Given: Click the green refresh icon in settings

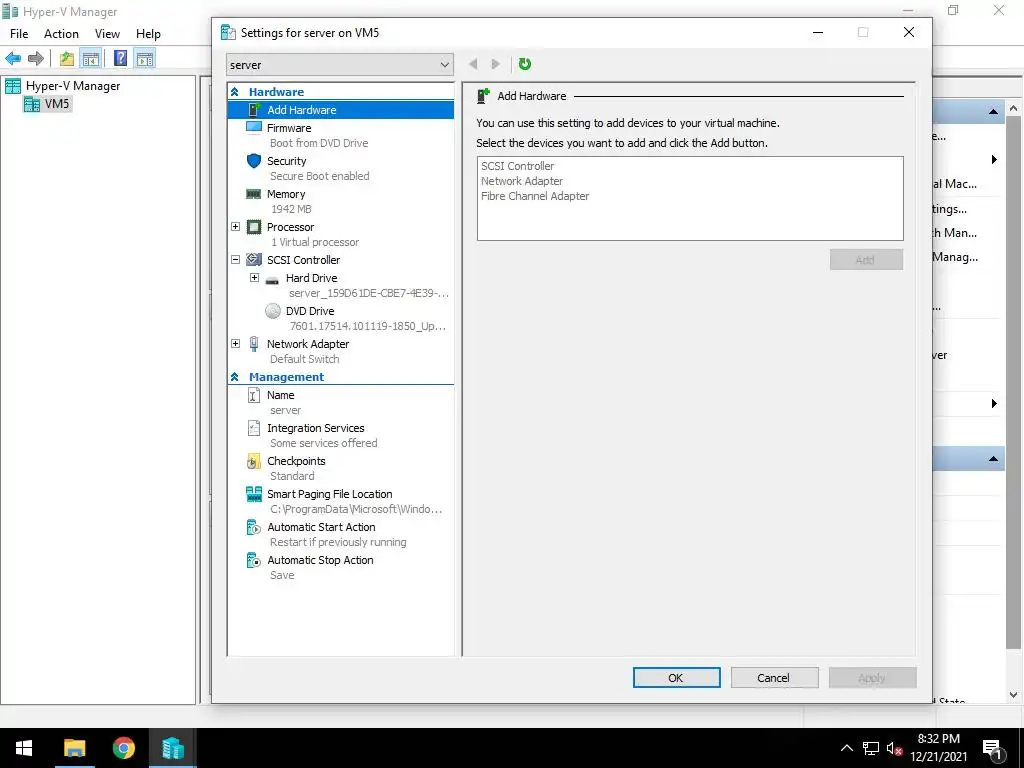Looking at the screenshot, I should pyautogui.click(x=524, y=64).
